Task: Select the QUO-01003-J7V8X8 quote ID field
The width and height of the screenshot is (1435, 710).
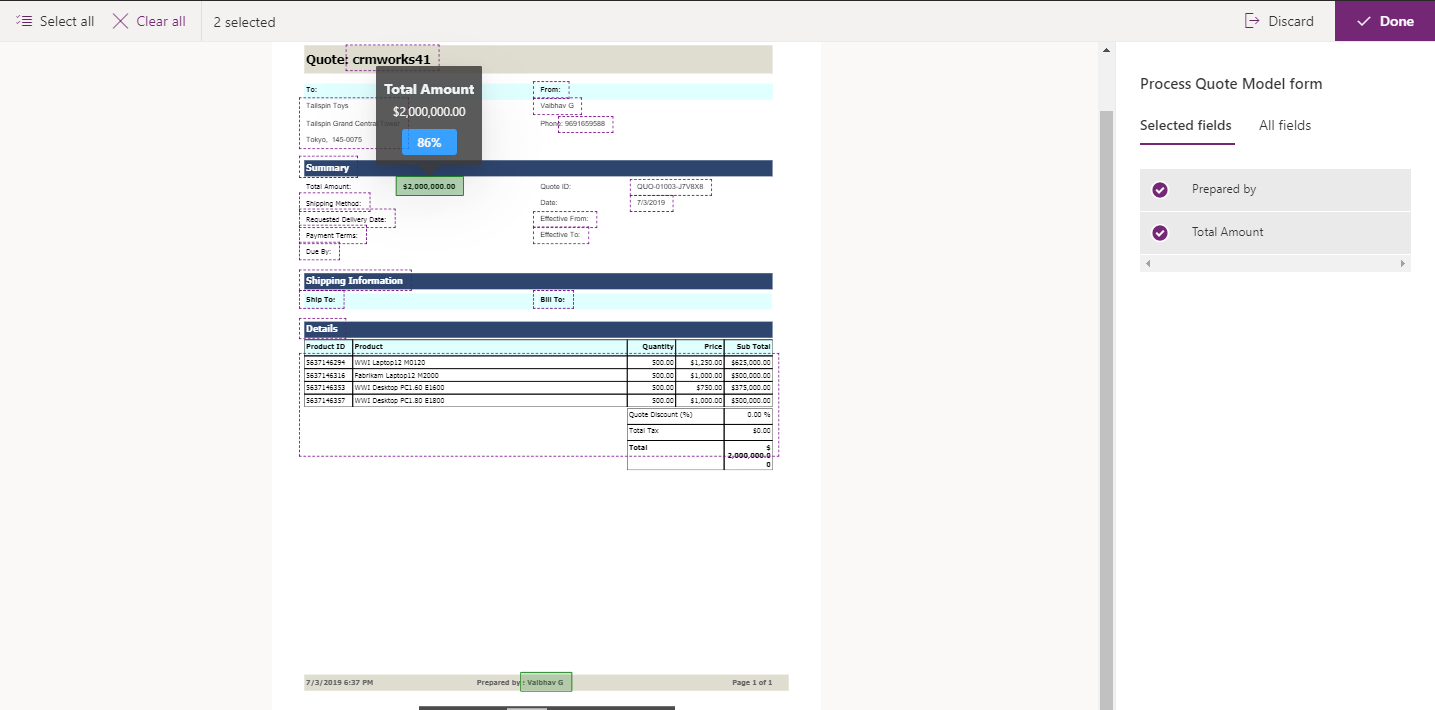Action: [x=670, y=187]
